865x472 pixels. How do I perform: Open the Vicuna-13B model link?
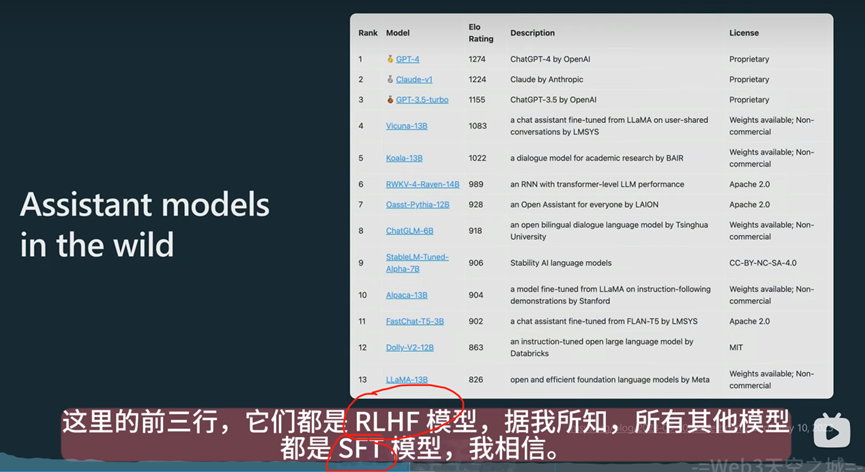tap(406, 126)
